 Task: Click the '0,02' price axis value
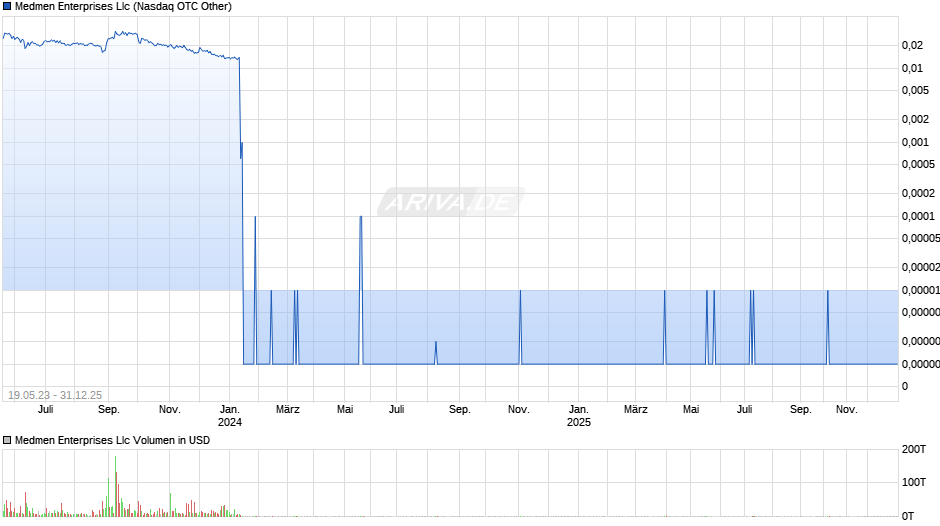tap(912, 45)
